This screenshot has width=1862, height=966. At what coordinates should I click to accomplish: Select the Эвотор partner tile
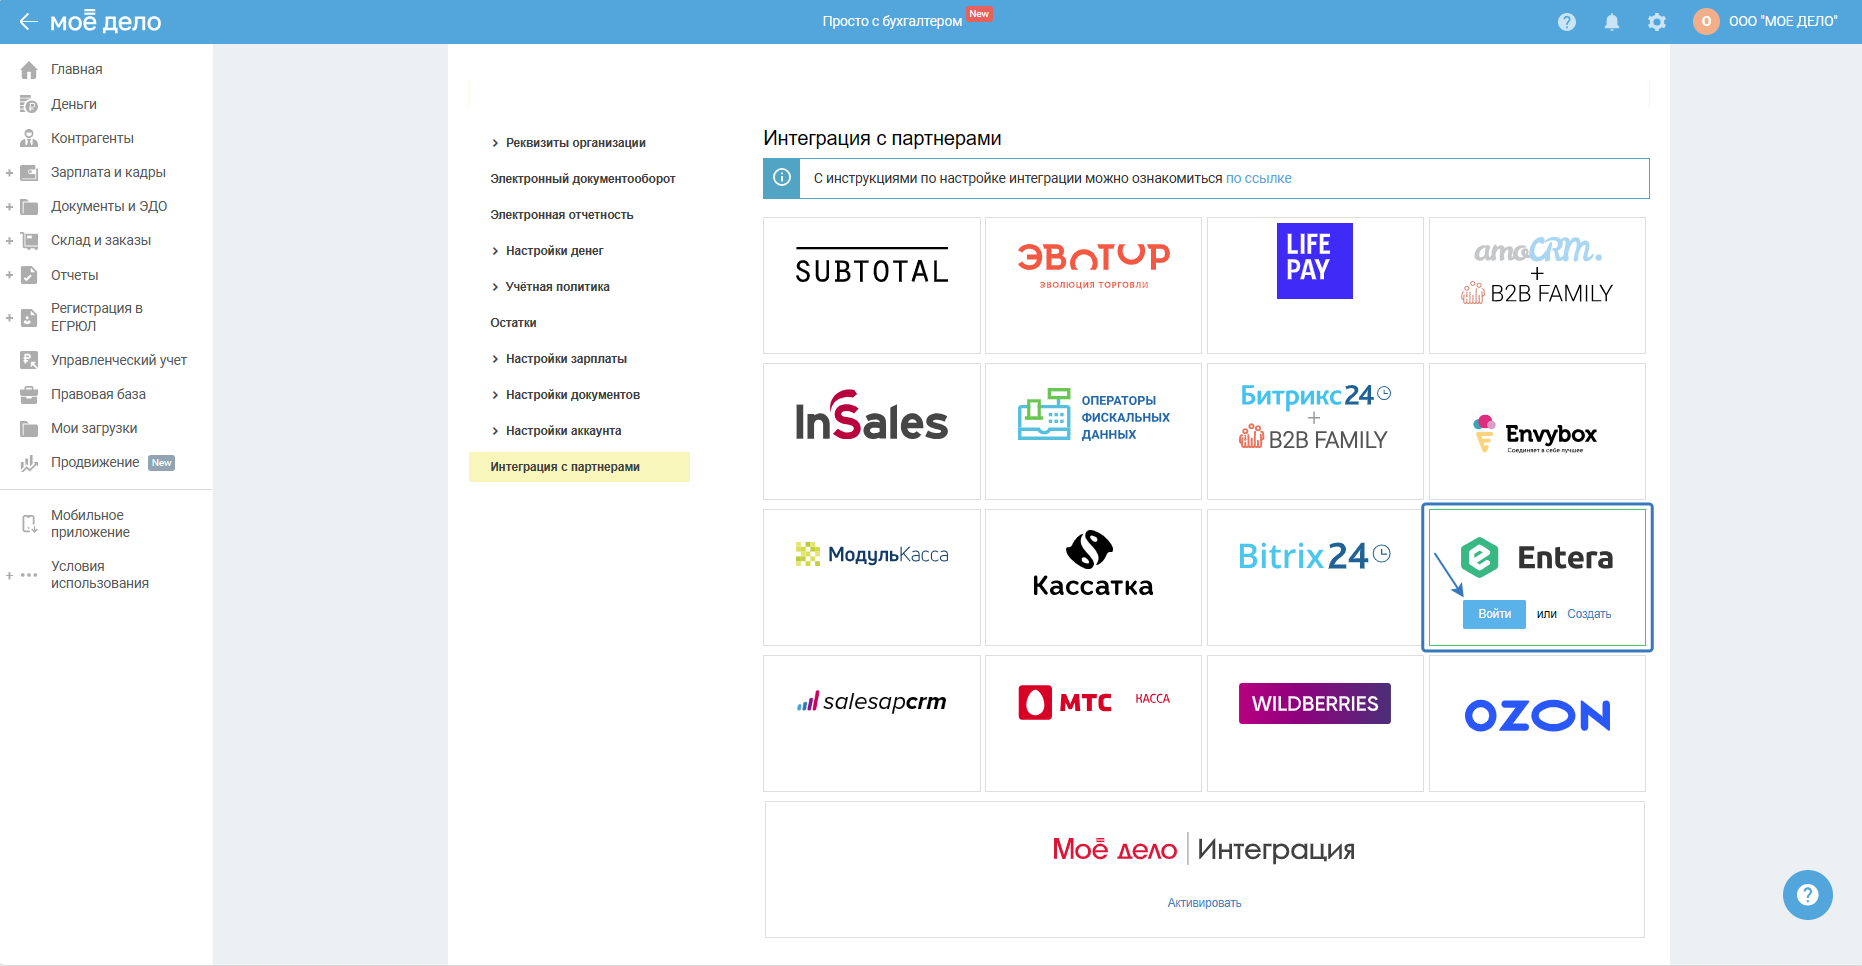click(x=1093, y=285)
